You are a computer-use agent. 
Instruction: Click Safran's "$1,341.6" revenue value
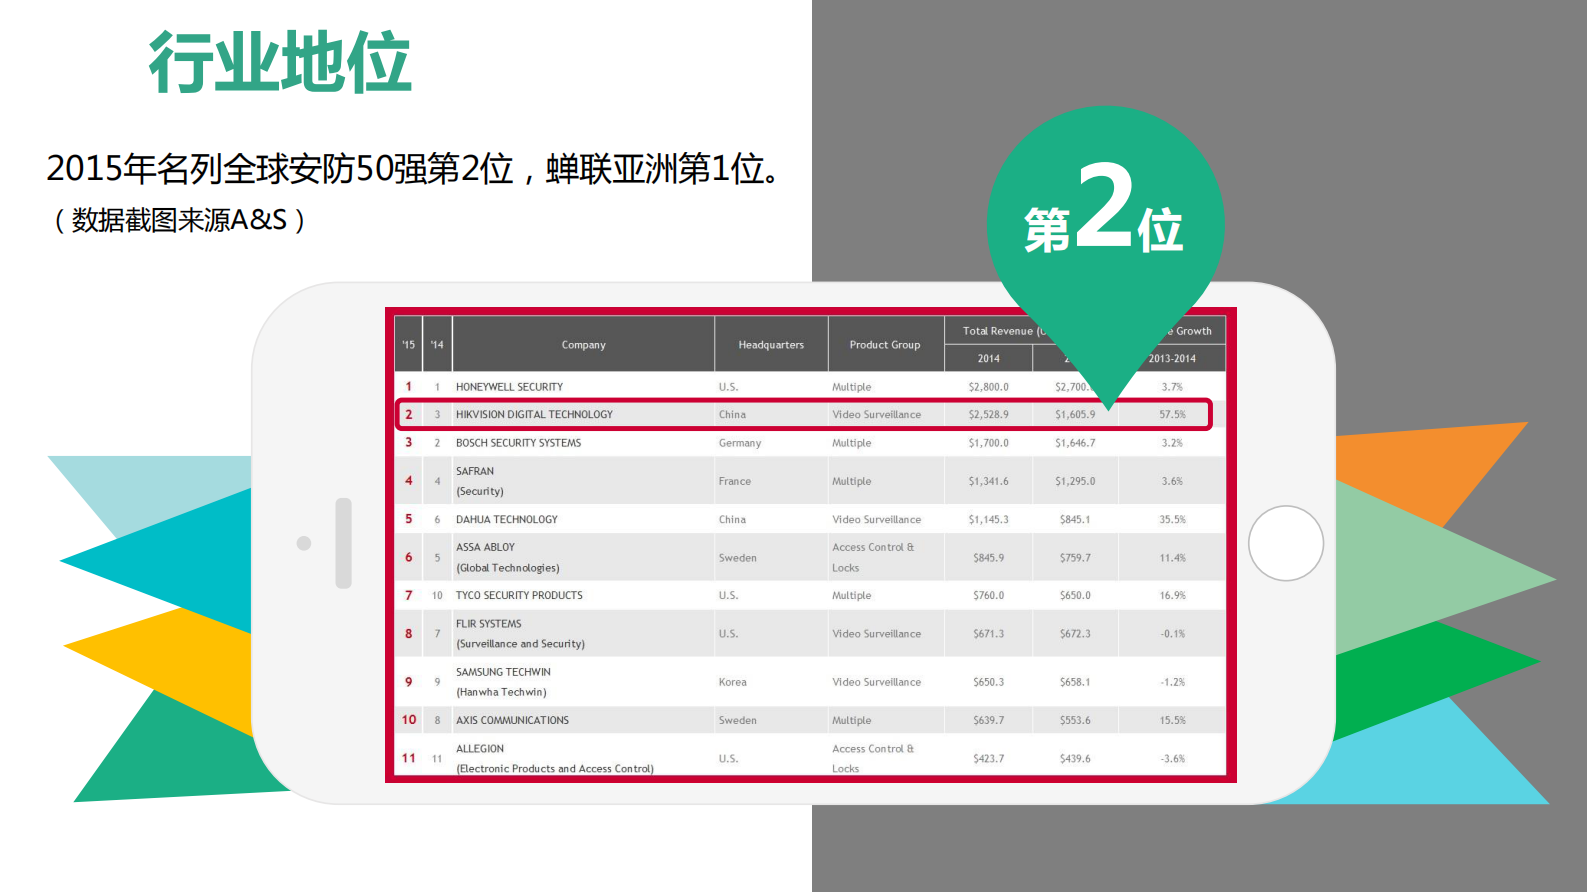click(x=989, y=481)
